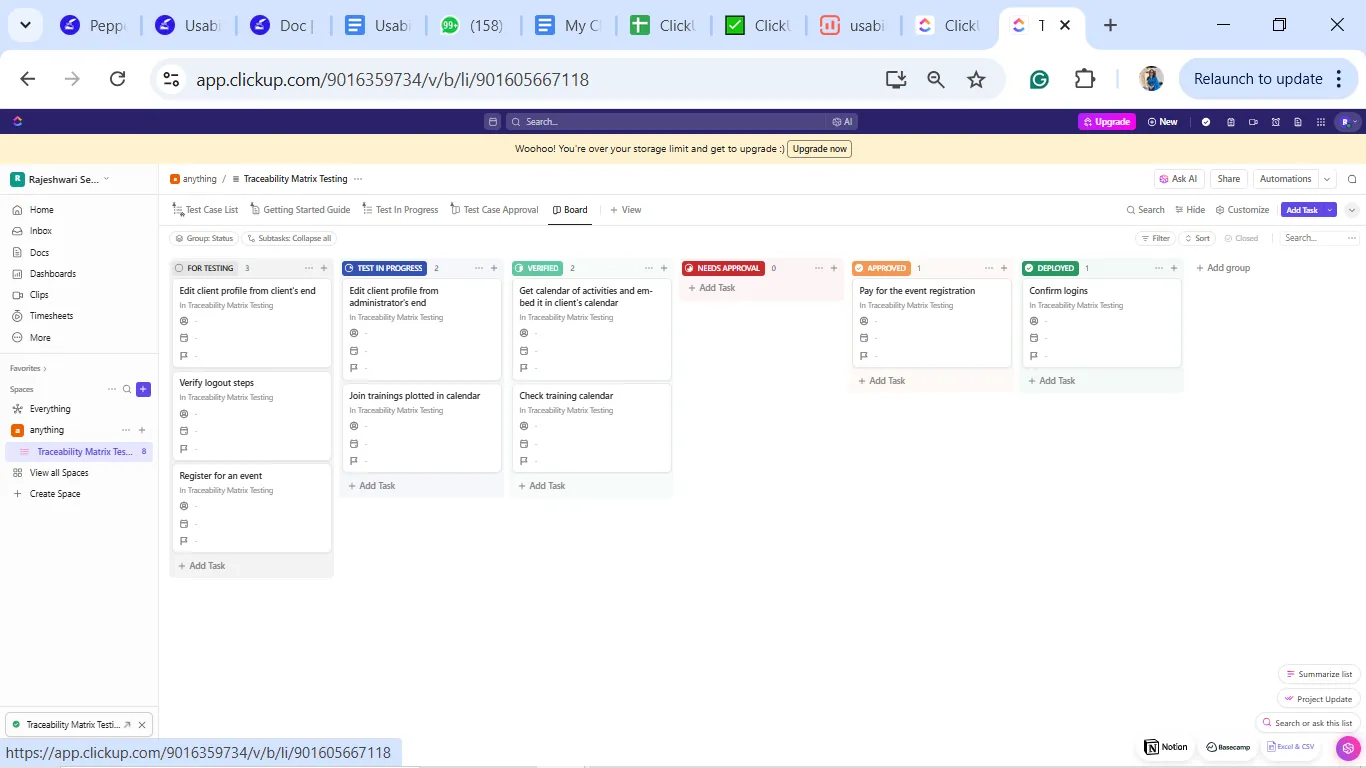Switch to Test Case Approval tab
1366x768 pixels.
click(x=495, y=210)
